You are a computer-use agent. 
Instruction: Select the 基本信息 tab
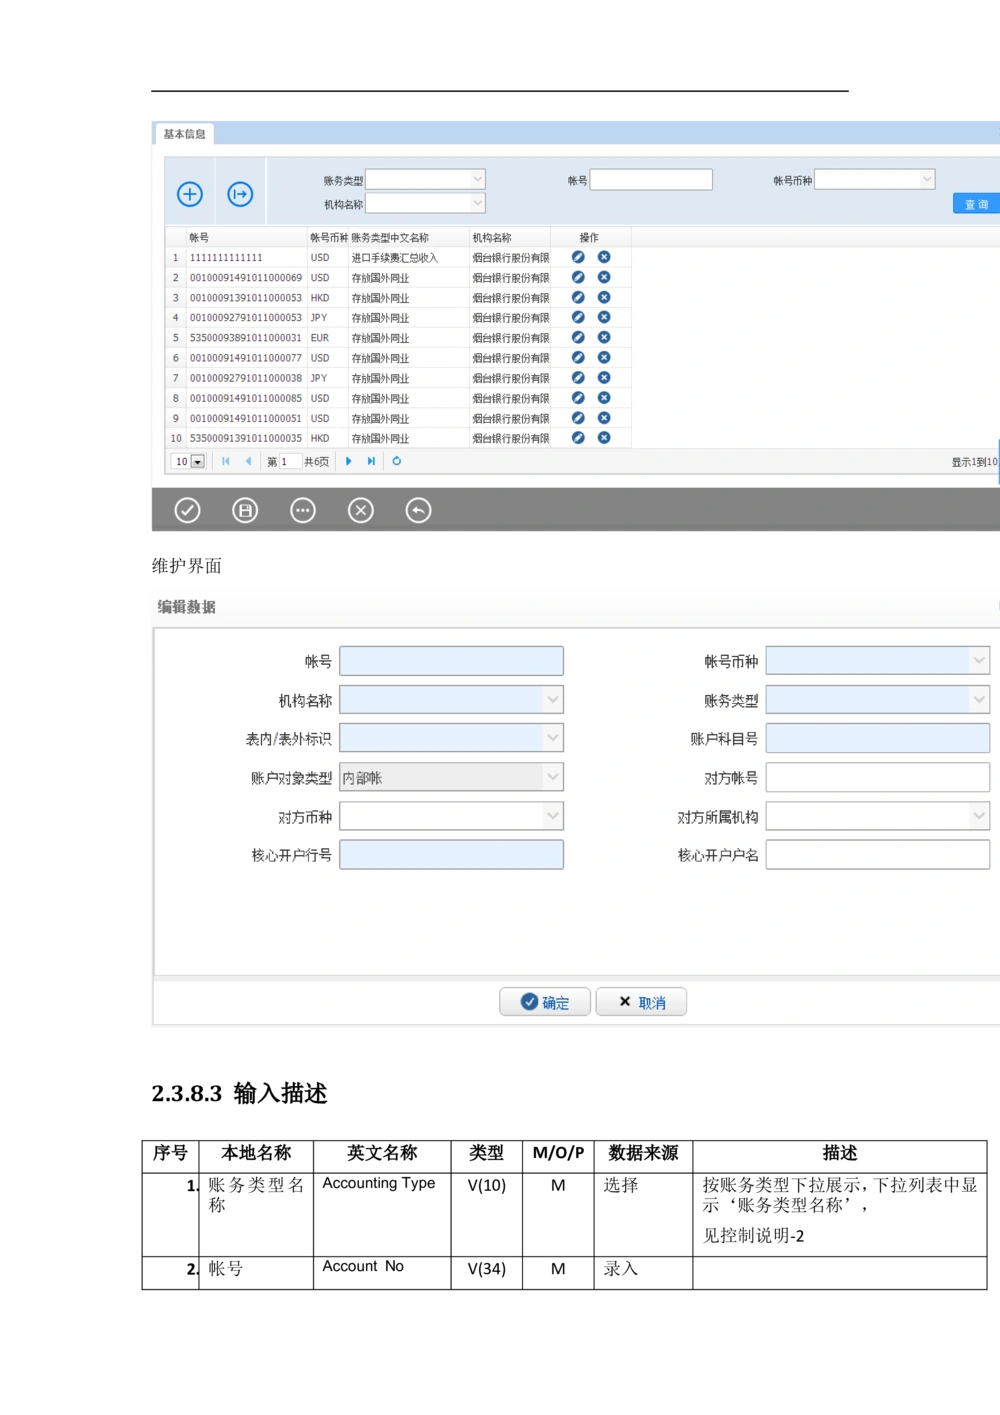tap(184, 134)
